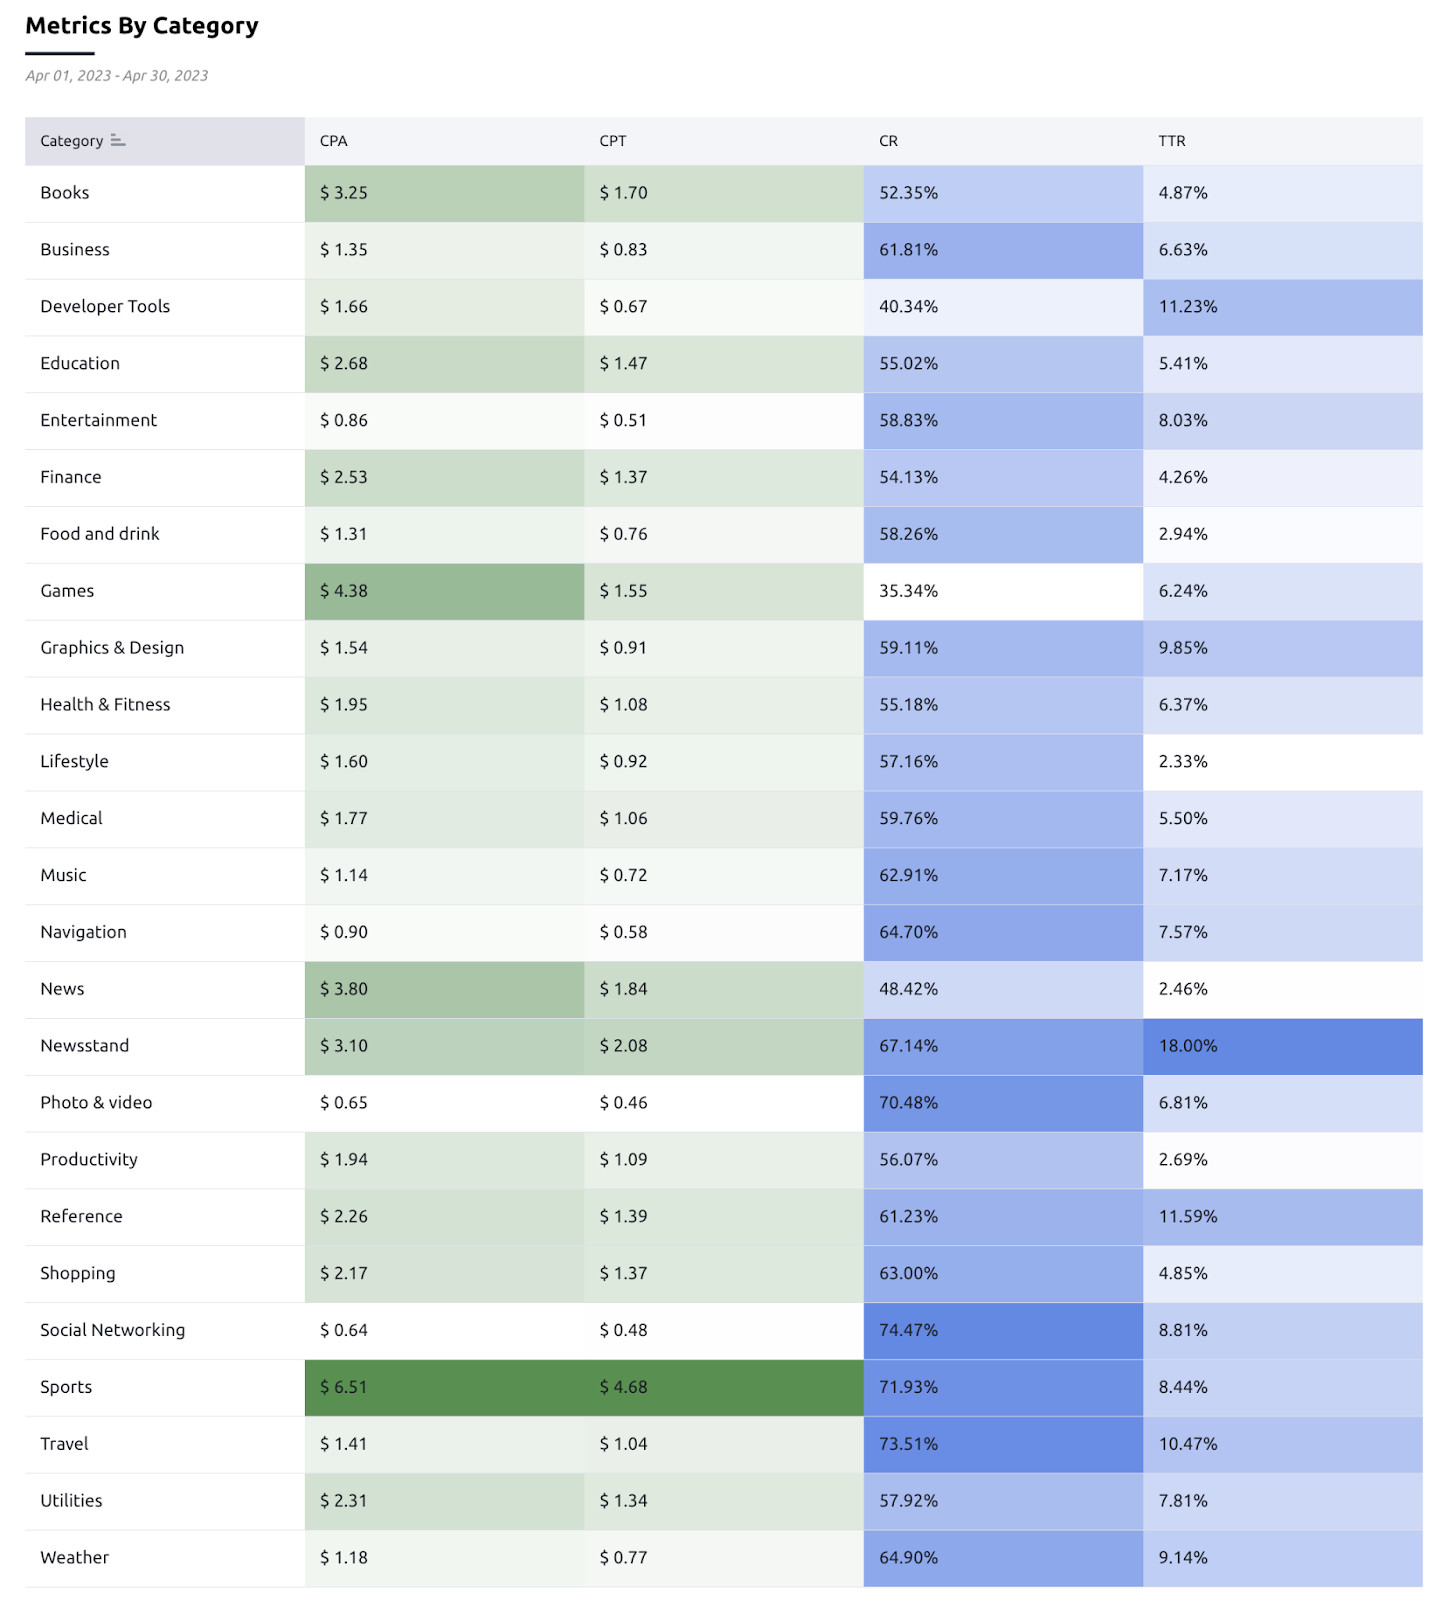Click the sort icon beside Category
The width and height of the screenshot is (1438, 1600).
[x=118, y=141]
